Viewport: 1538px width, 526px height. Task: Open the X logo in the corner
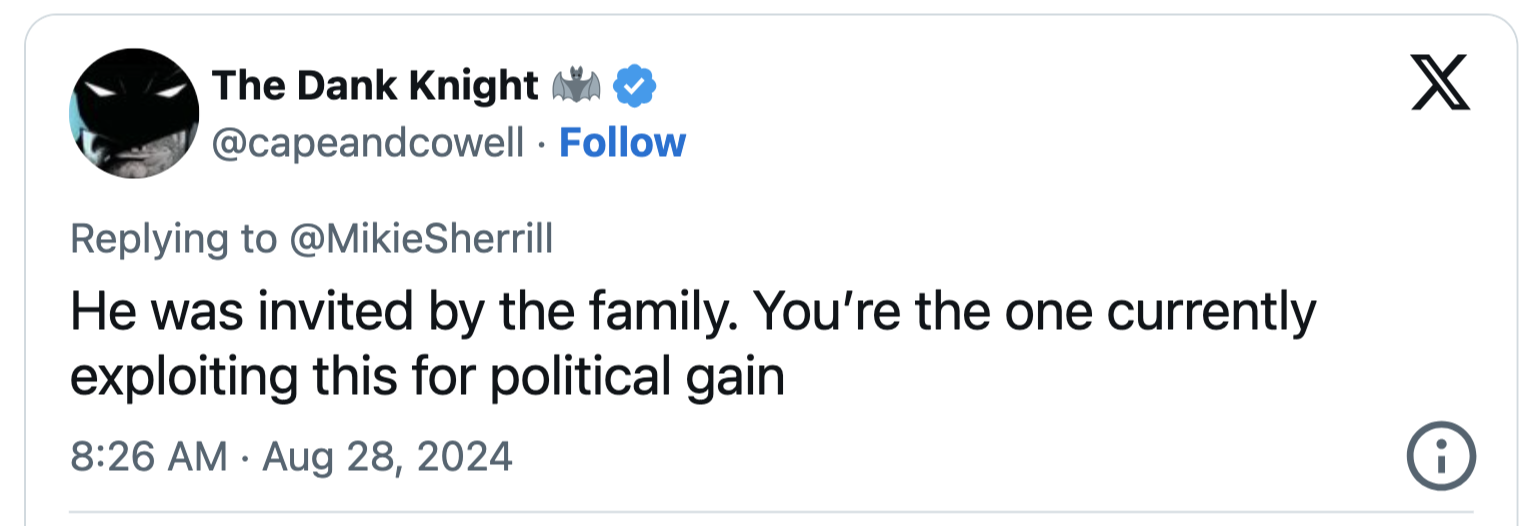pos(1441,85)
